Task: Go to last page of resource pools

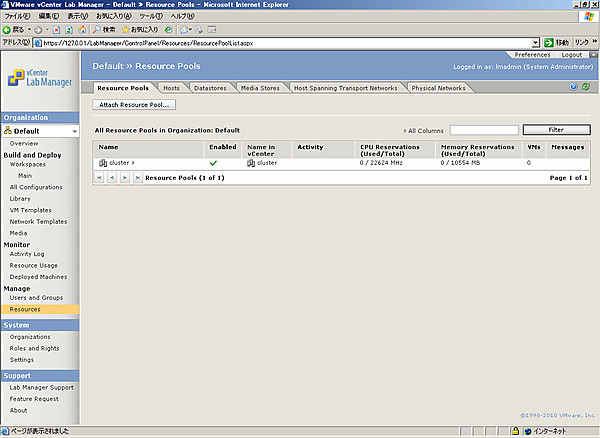Action: tap(136, 177)
